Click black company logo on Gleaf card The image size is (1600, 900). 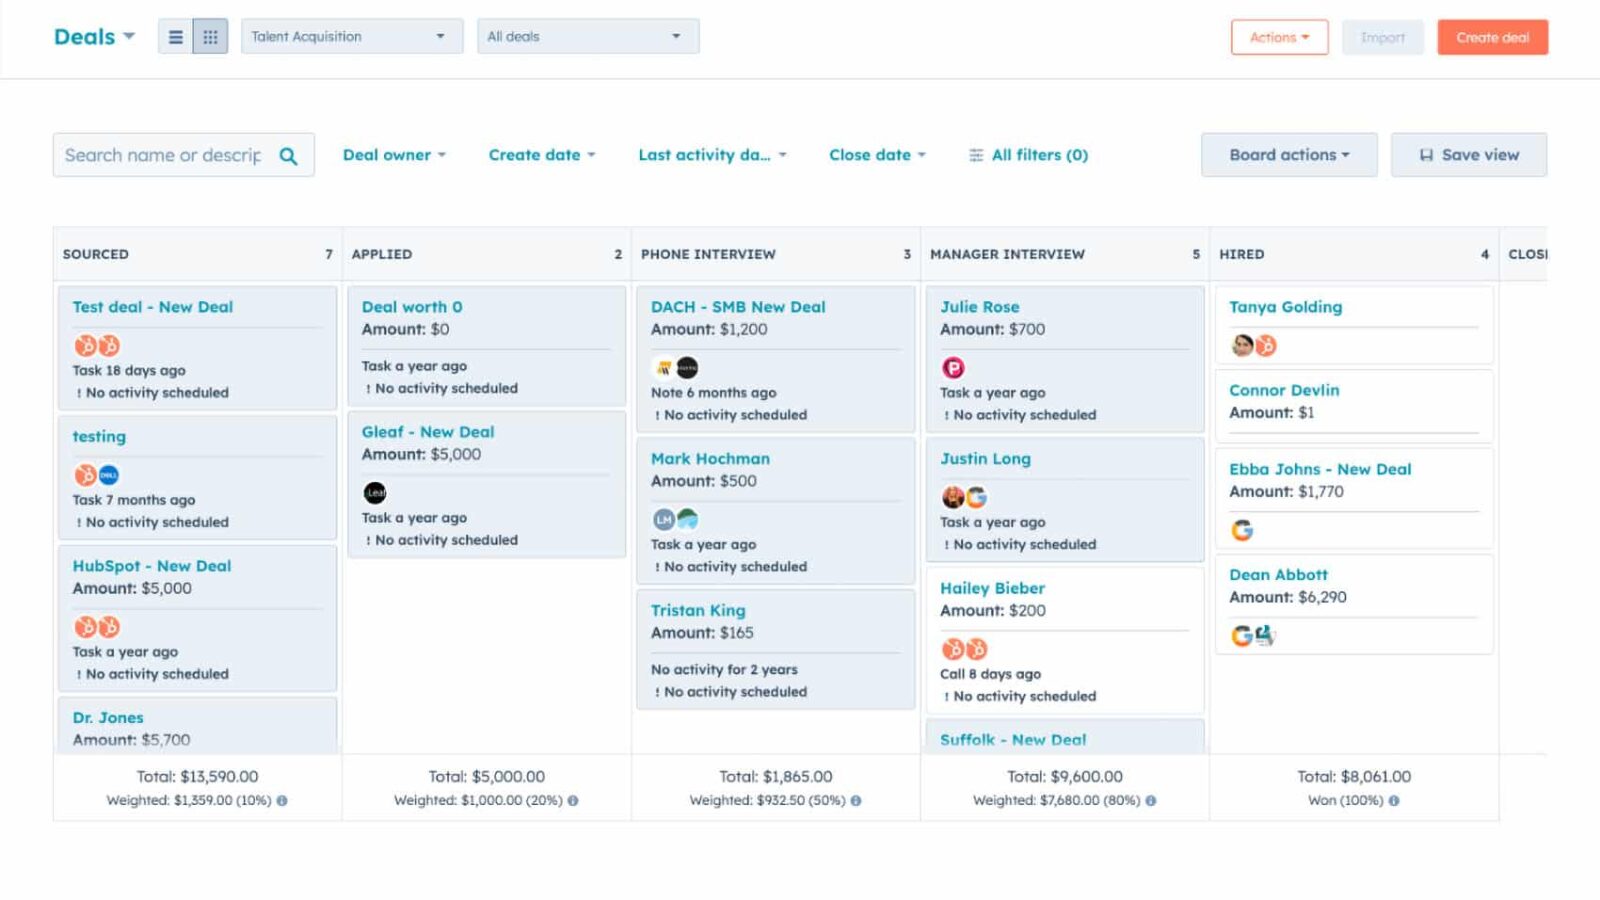[375, 493]
